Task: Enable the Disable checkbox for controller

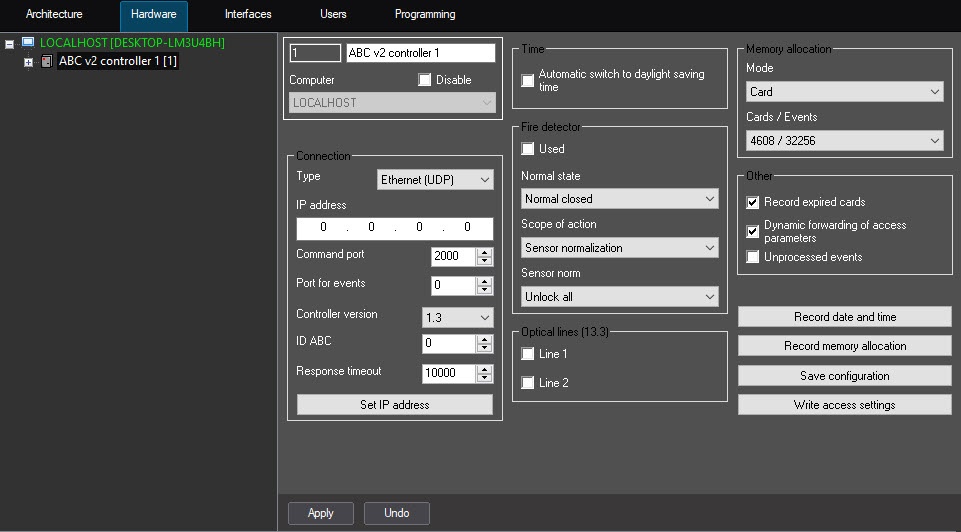Action: coord(425,80)
